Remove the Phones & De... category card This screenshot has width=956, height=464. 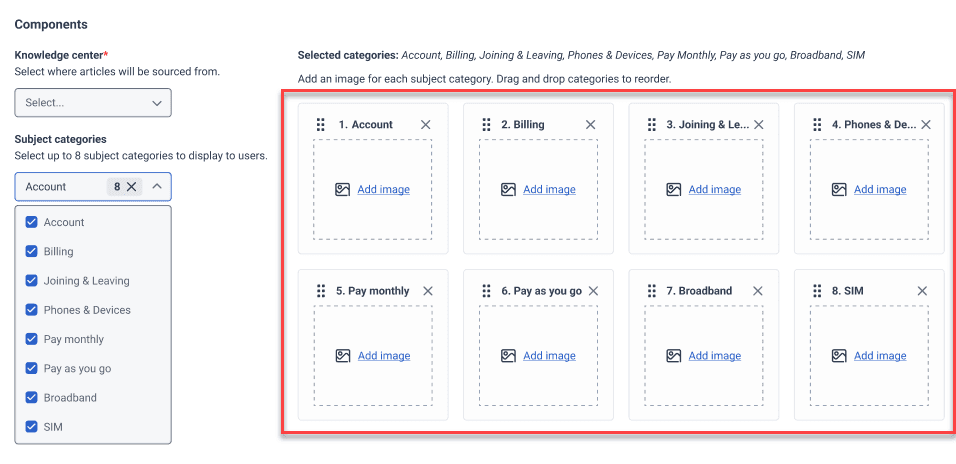[926, 124]
